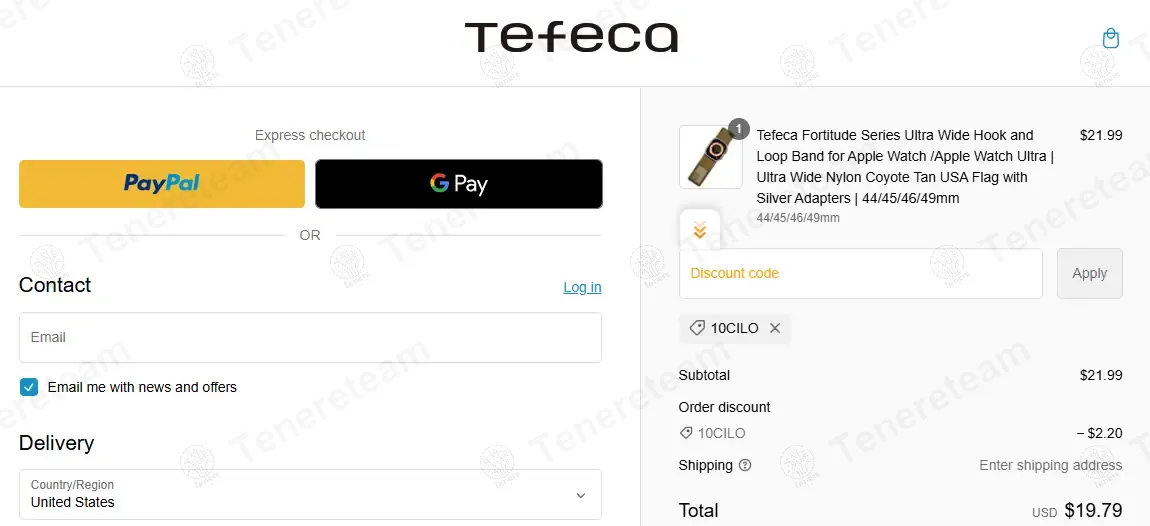The width and height of the screenshot is (1150, 526).
Task: Click the tag icon on 10CILO chip
Action: click(697, 328)
